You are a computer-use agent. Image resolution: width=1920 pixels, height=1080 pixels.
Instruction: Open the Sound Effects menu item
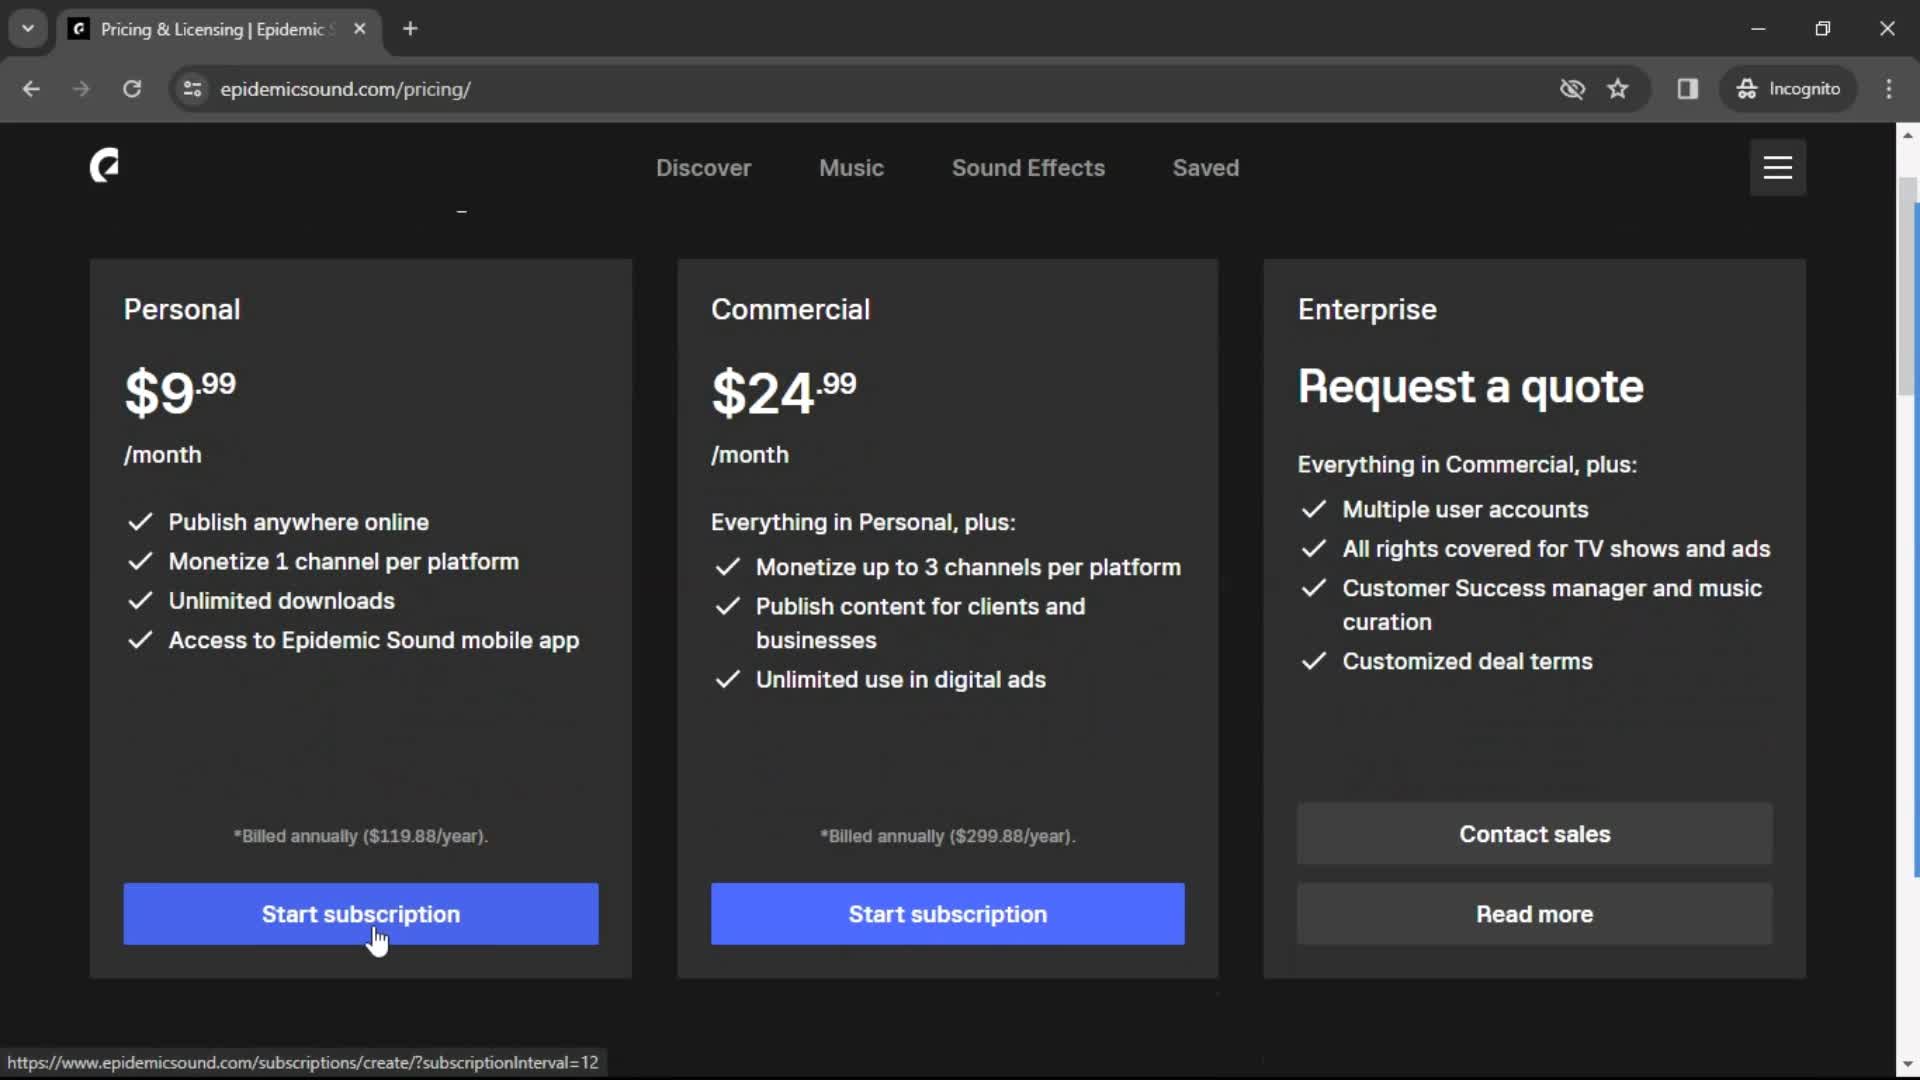[1028, 168]
